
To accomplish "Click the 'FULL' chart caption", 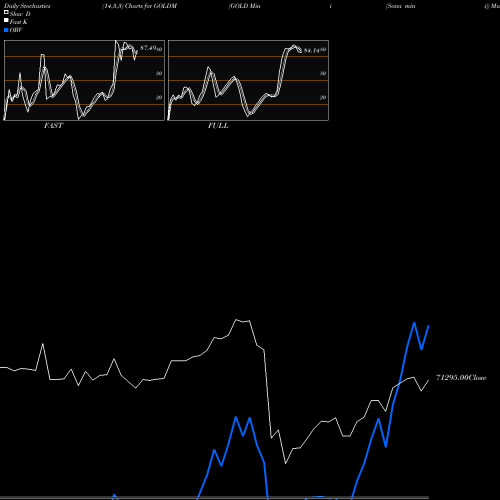I will point(218,126).
